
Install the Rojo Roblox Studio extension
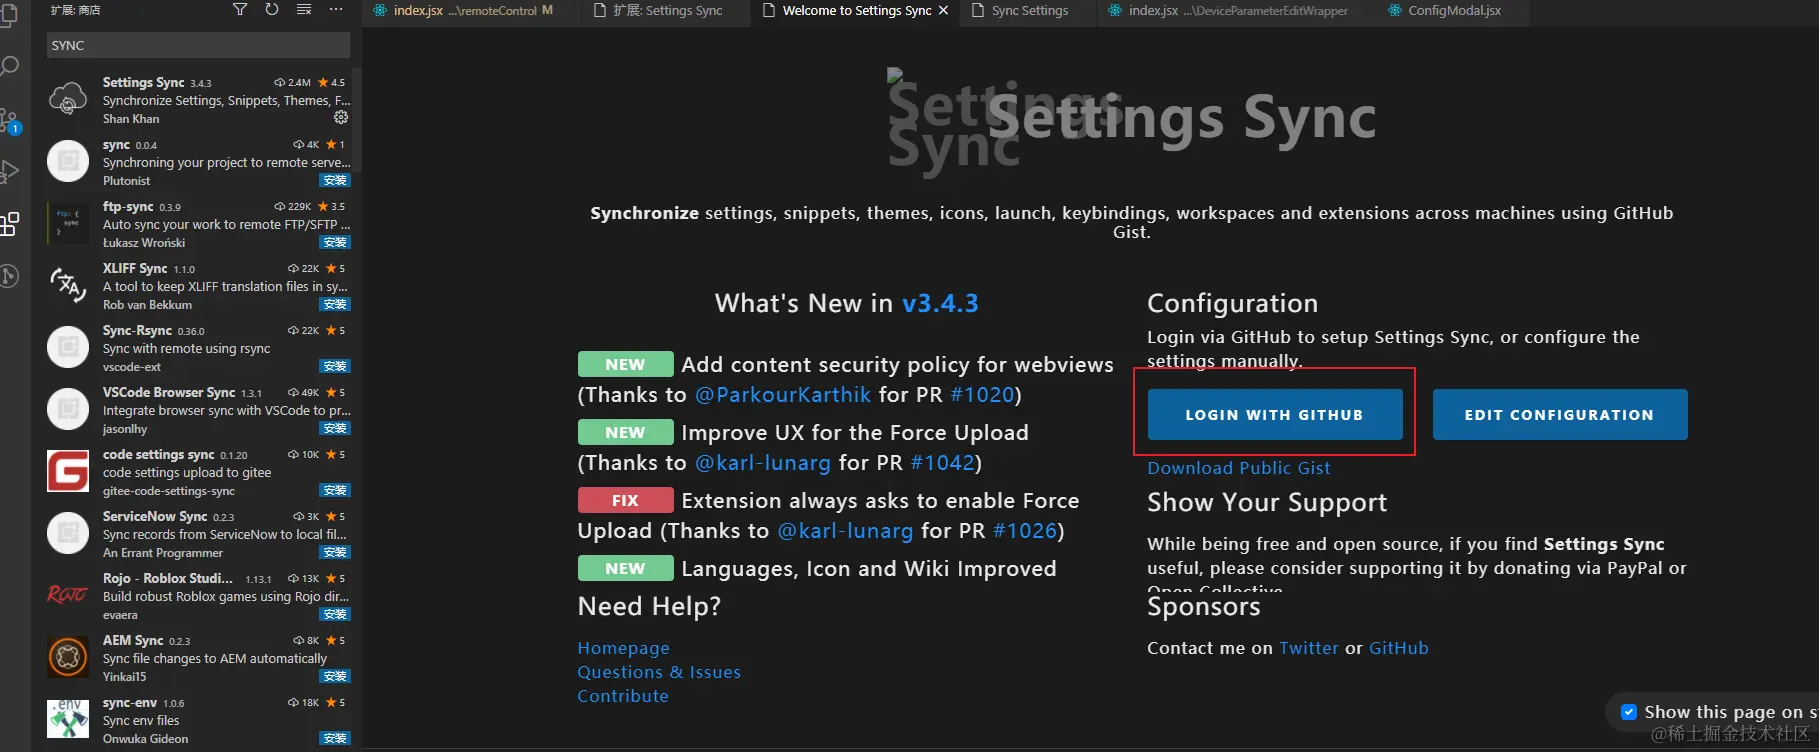point(335,615)
